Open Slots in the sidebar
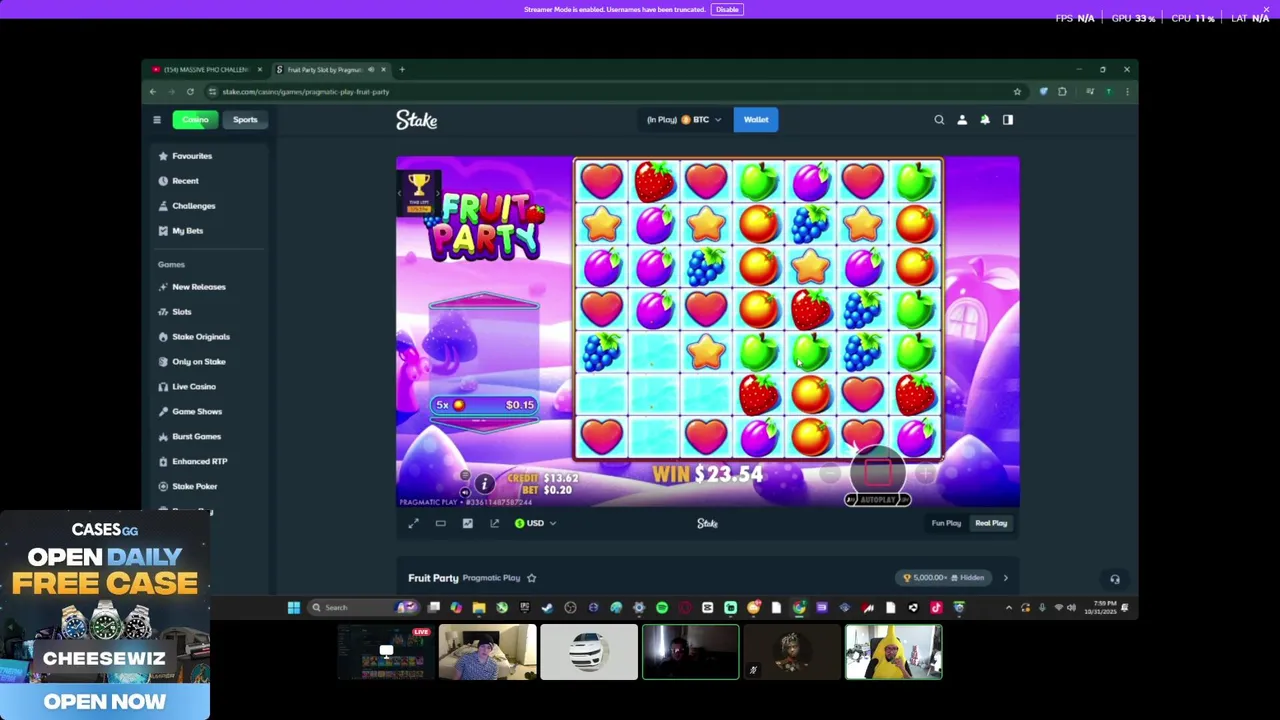1280x720 pixels. [181, 312]
